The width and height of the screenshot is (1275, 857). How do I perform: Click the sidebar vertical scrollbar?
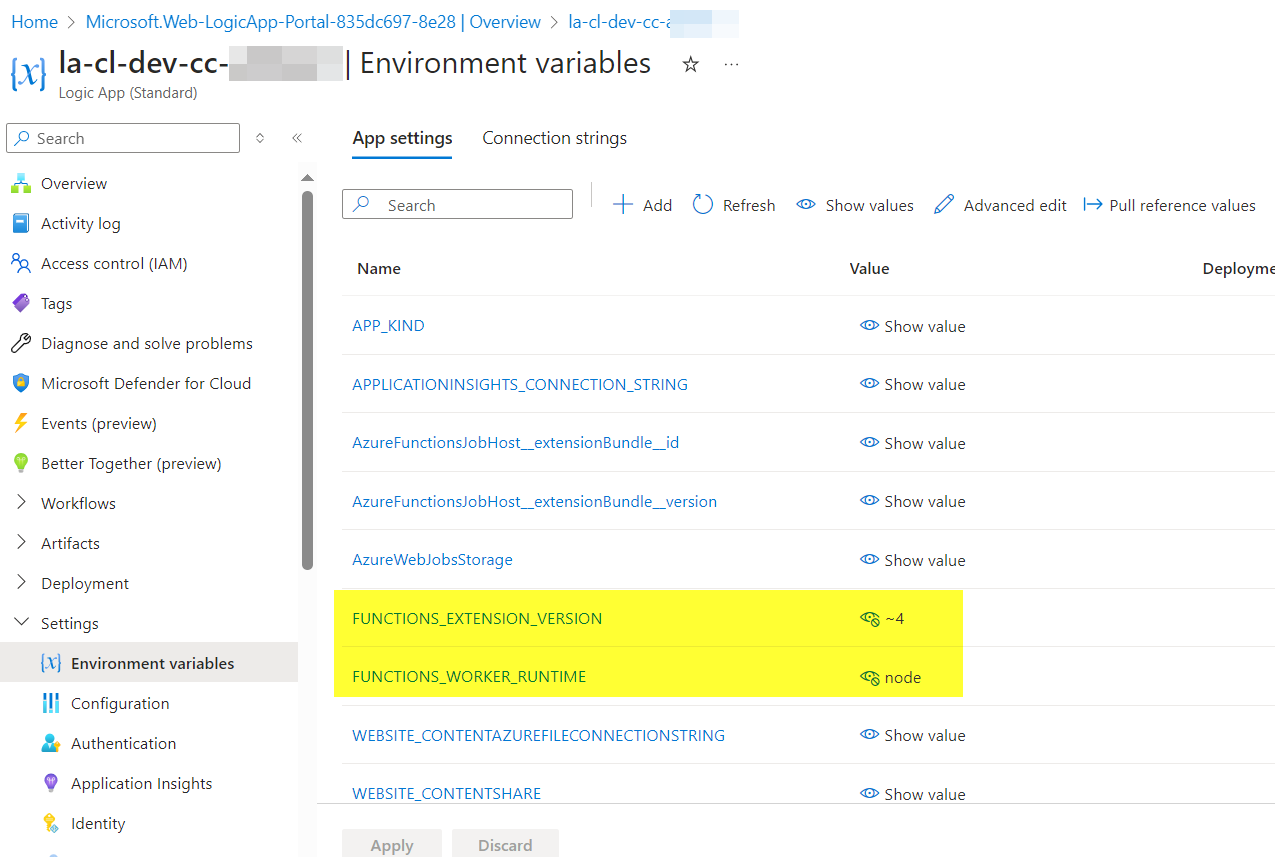[307, 380]
